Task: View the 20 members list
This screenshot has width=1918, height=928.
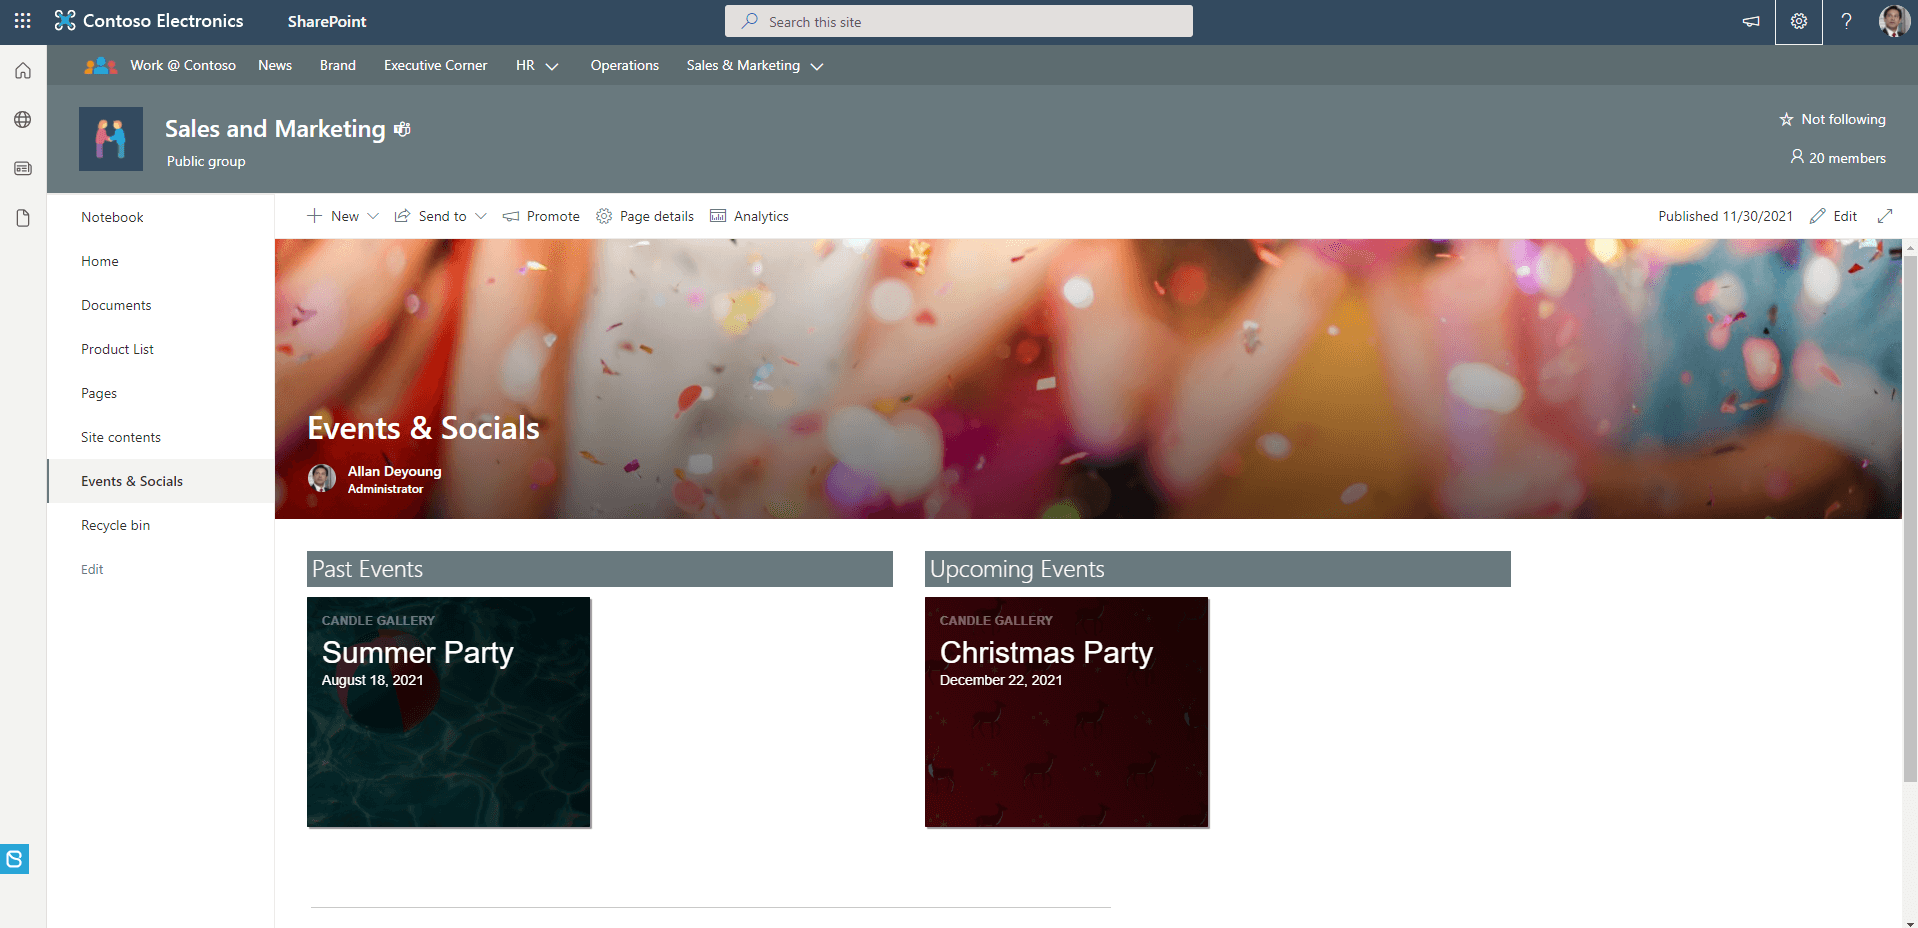Action: pyautogui.click(x=1847, y=158)
